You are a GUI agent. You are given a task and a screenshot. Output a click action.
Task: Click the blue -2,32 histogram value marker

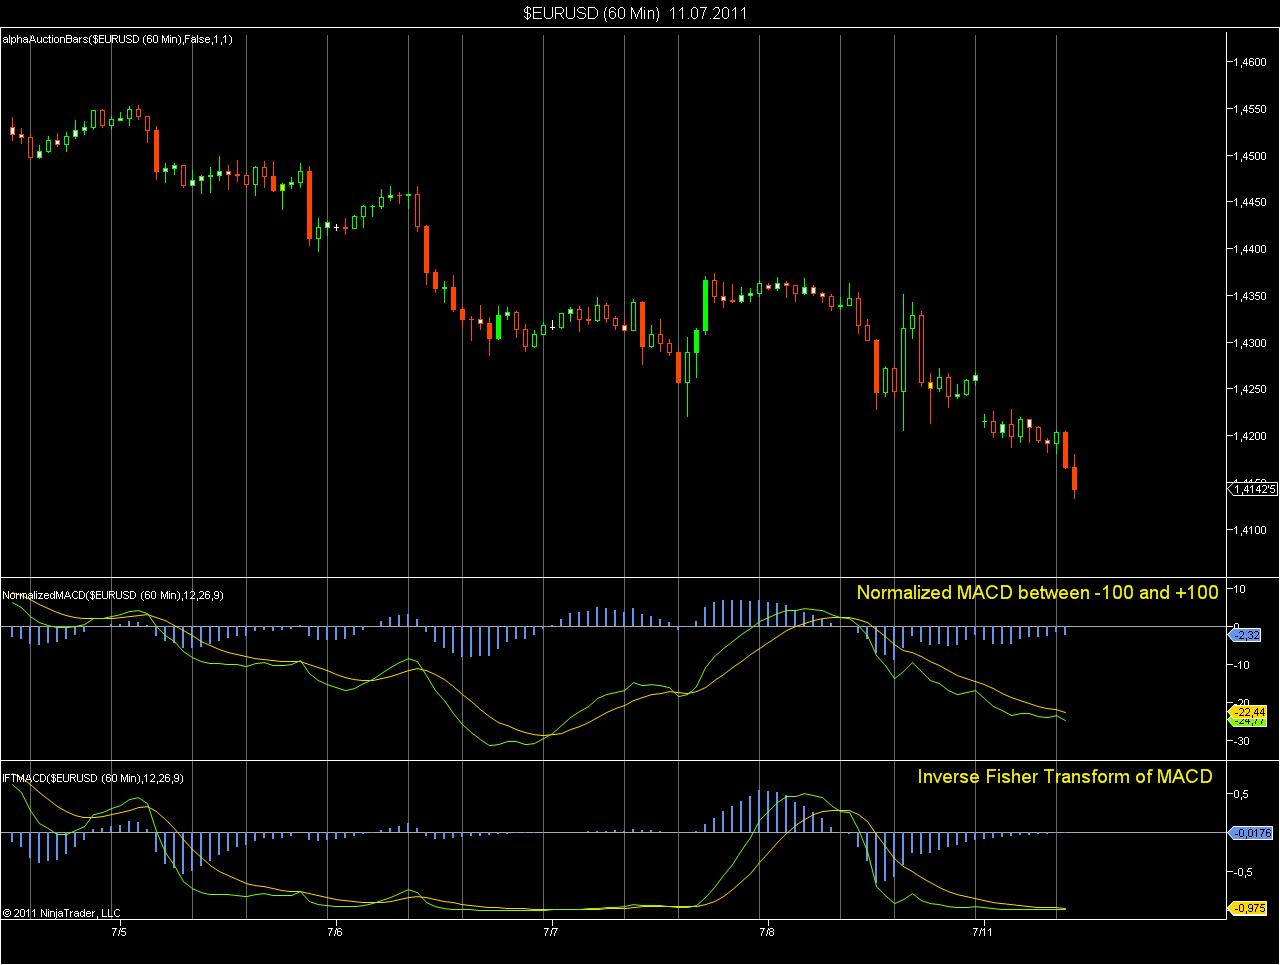coord(1246,635)
